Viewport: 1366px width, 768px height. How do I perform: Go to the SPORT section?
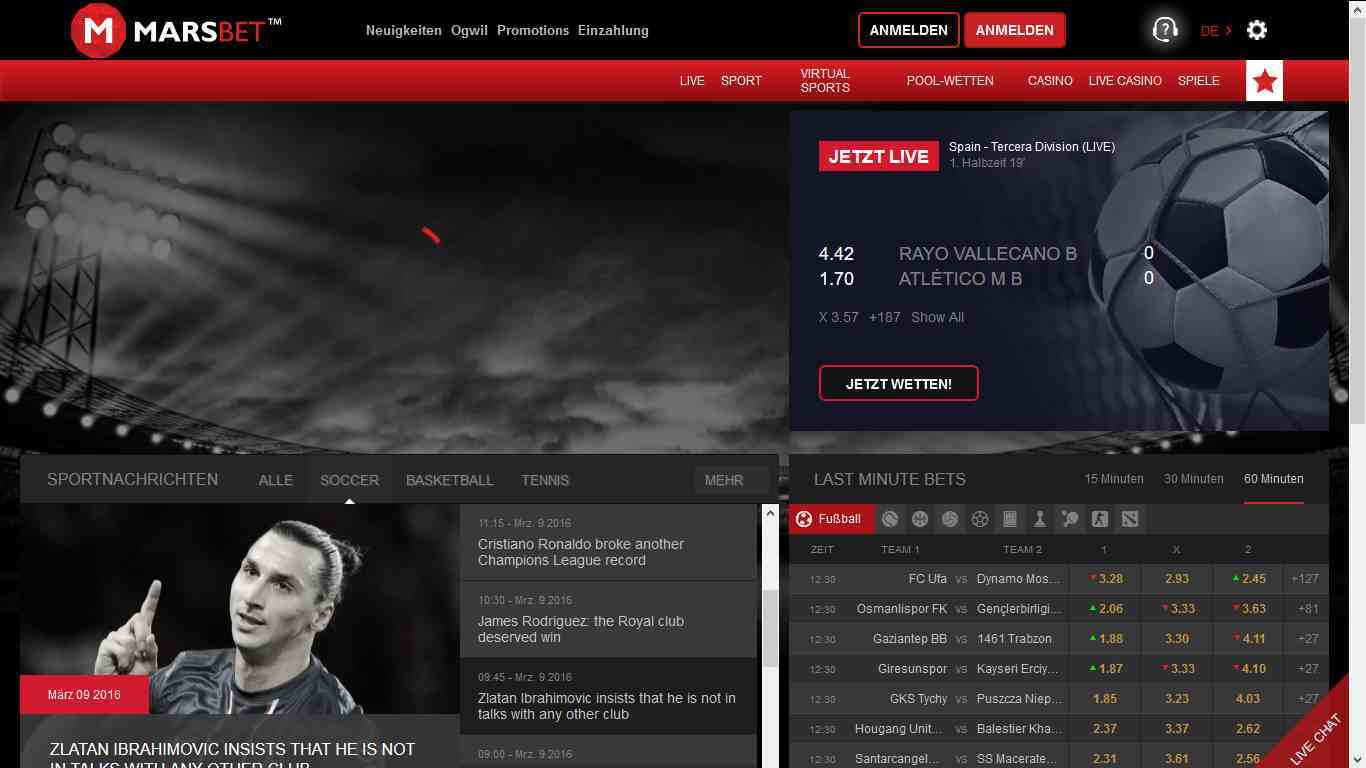(741, 81)
